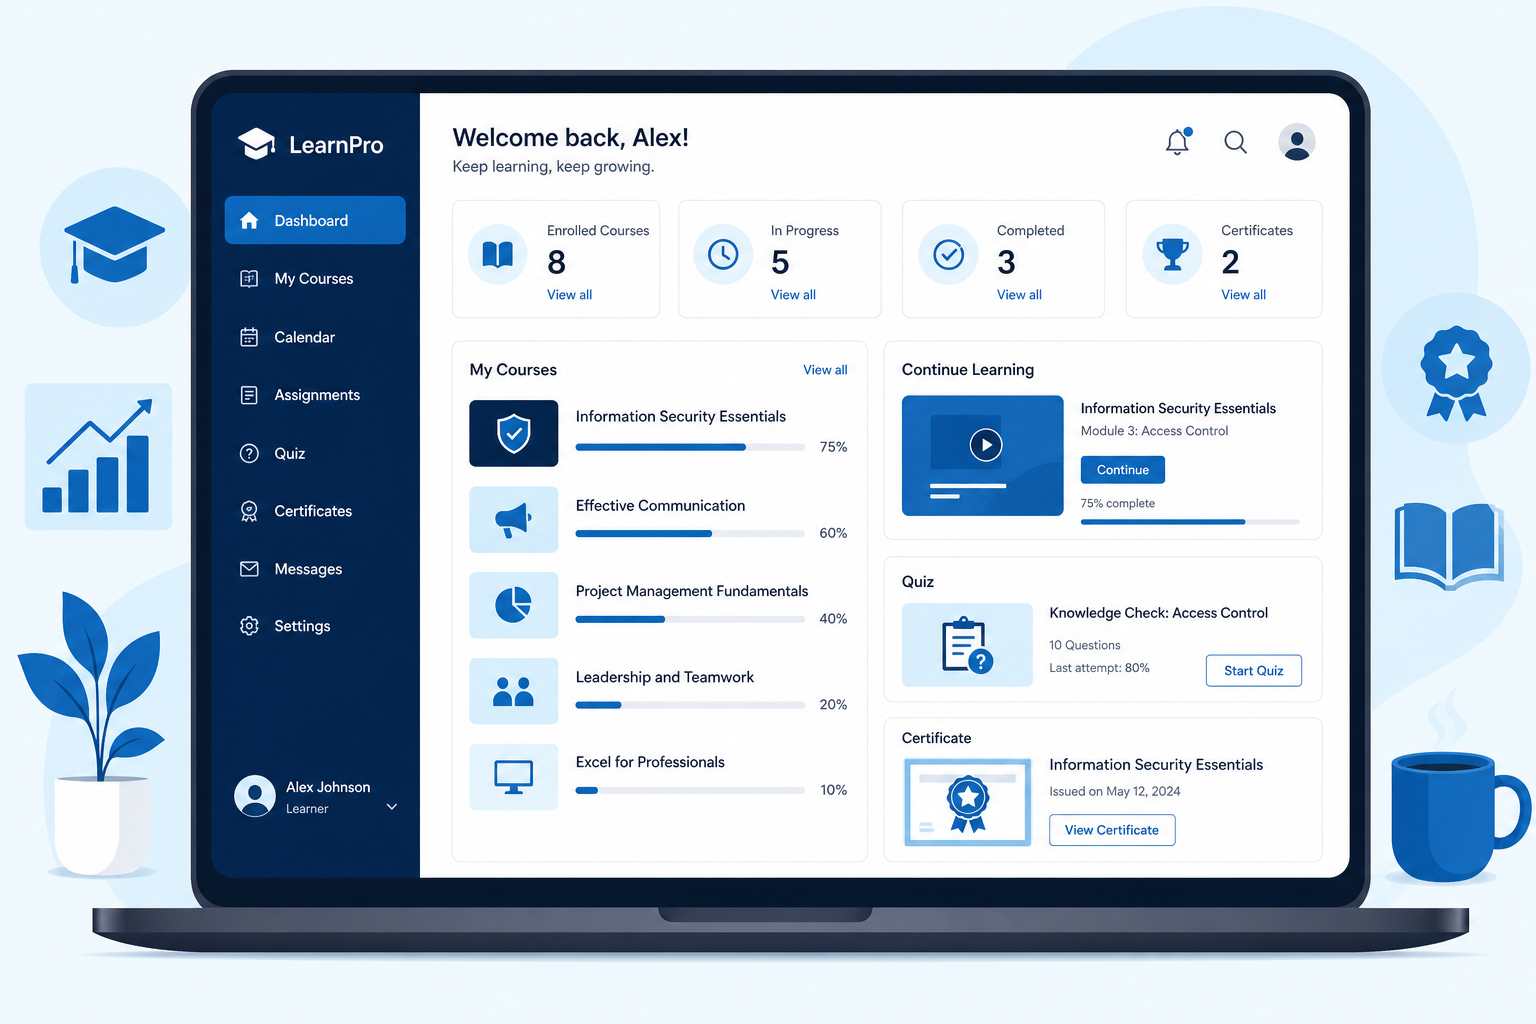The height and width of the screenshot is (1024, 1536).
Task: Click the Quiz question-mark sidebar icon
Action: [250, 453]
